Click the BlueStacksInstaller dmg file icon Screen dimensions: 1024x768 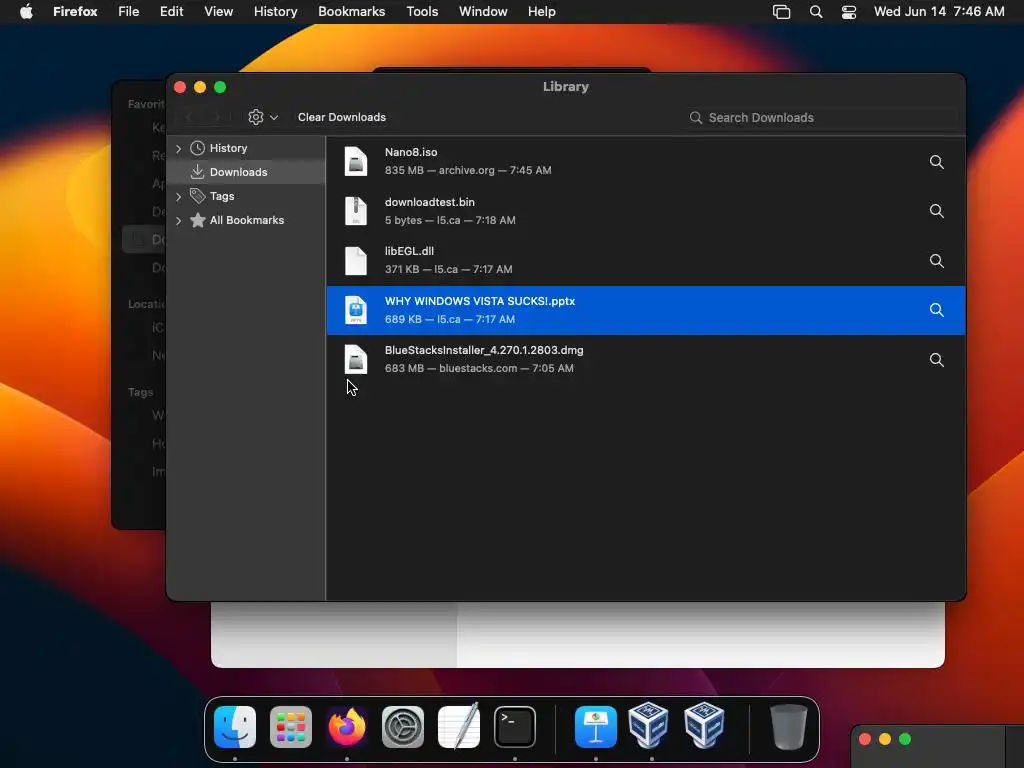click(x=356, y=359)
